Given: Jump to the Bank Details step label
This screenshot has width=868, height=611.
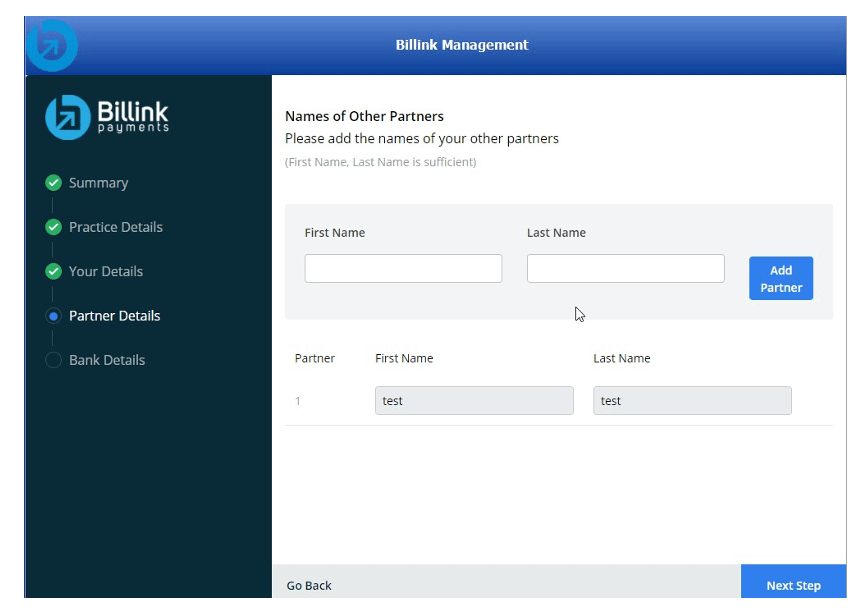Looking at the screenshot, I should 106,360.
